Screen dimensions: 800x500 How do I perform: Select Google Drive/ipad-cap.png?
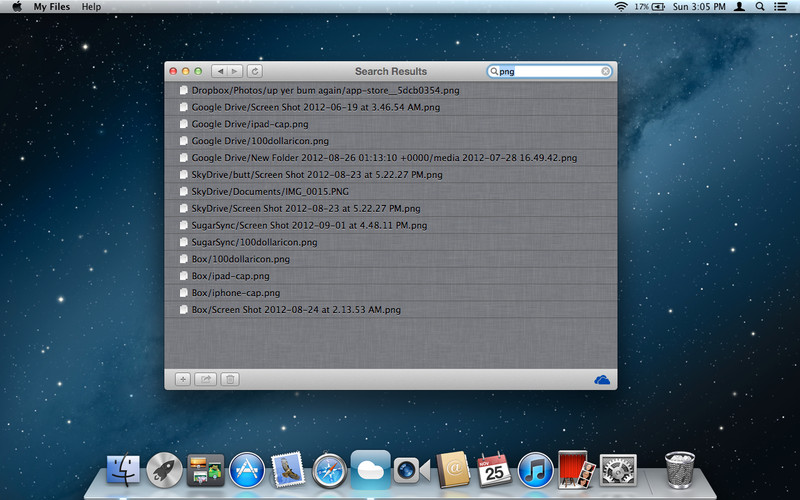391,124
